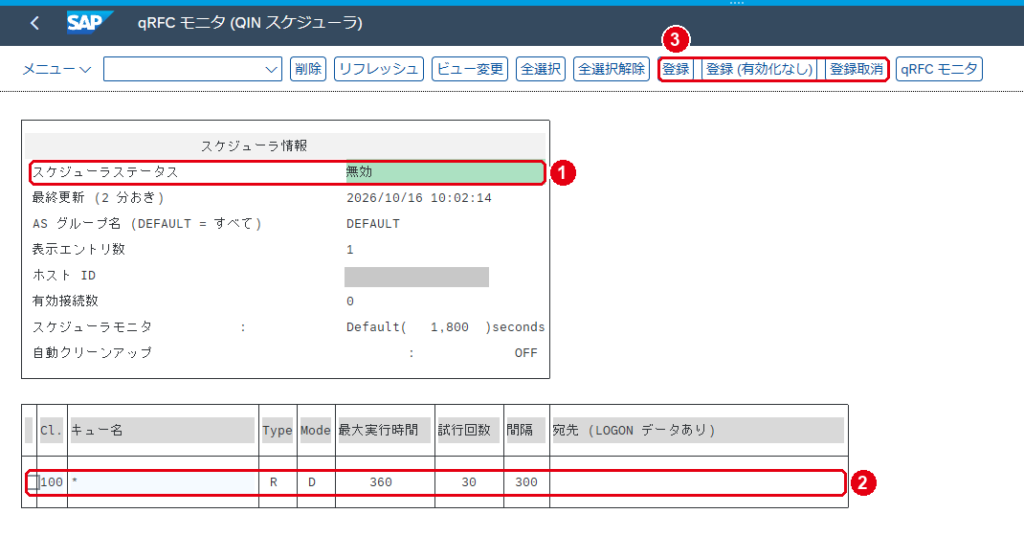The image size is (1024, 536).
Task: Click the 全選択解除 button
Action: click(611, 69)
